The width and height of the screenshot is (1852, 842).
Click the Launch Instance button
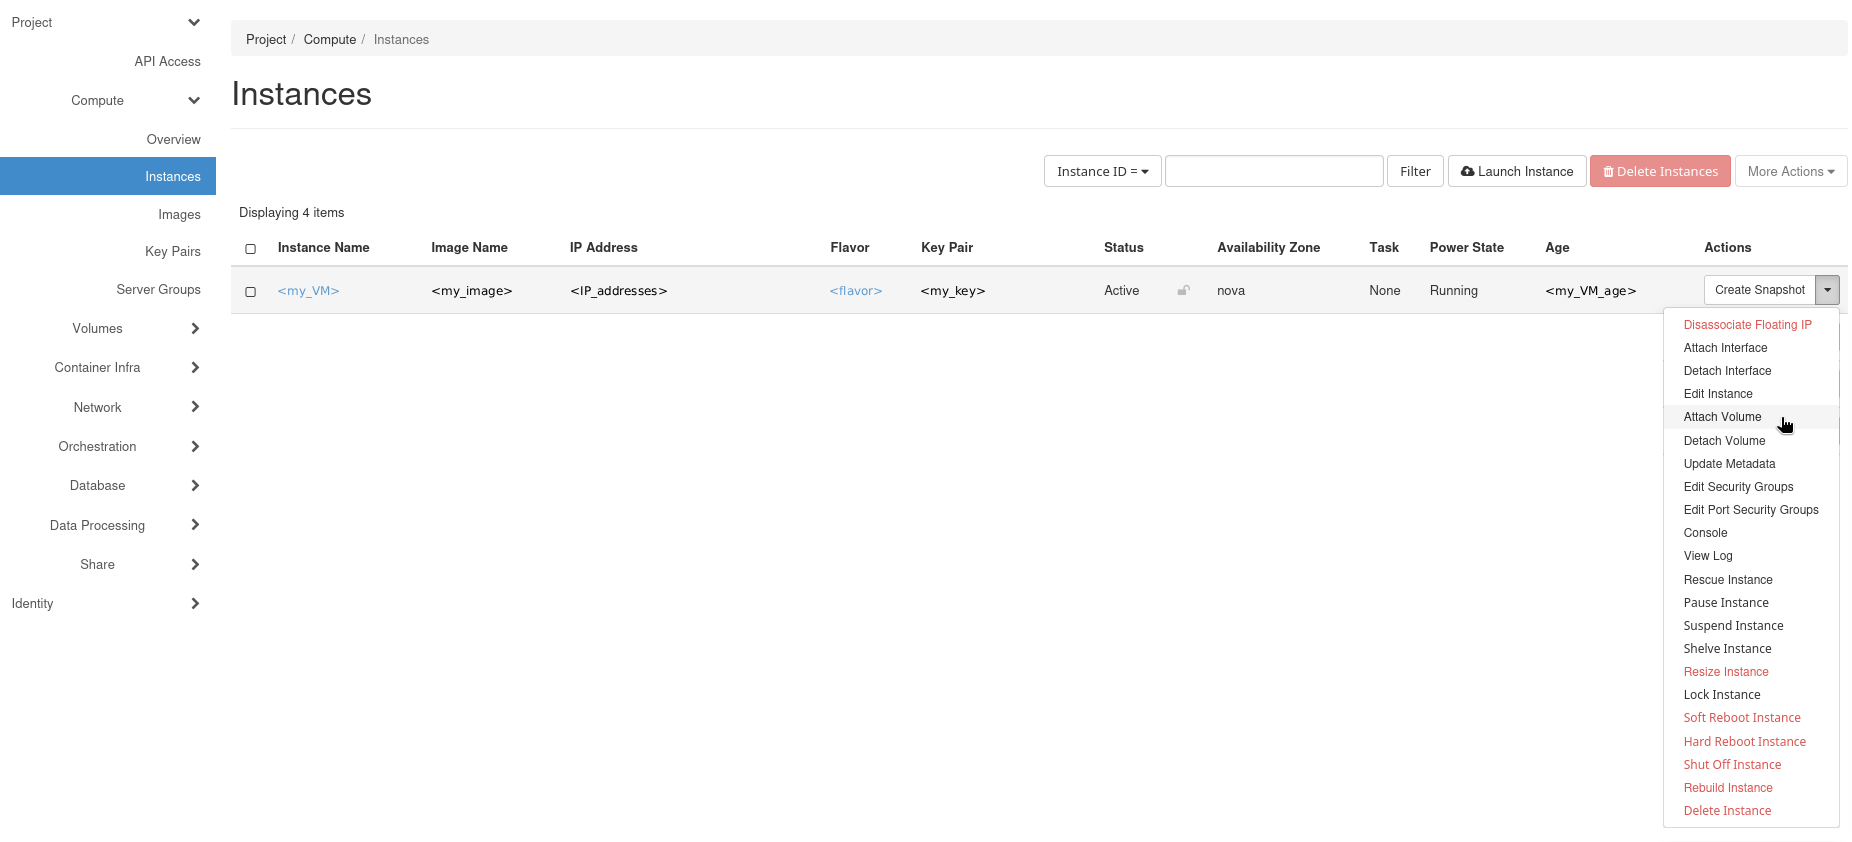coord(1516,172)
